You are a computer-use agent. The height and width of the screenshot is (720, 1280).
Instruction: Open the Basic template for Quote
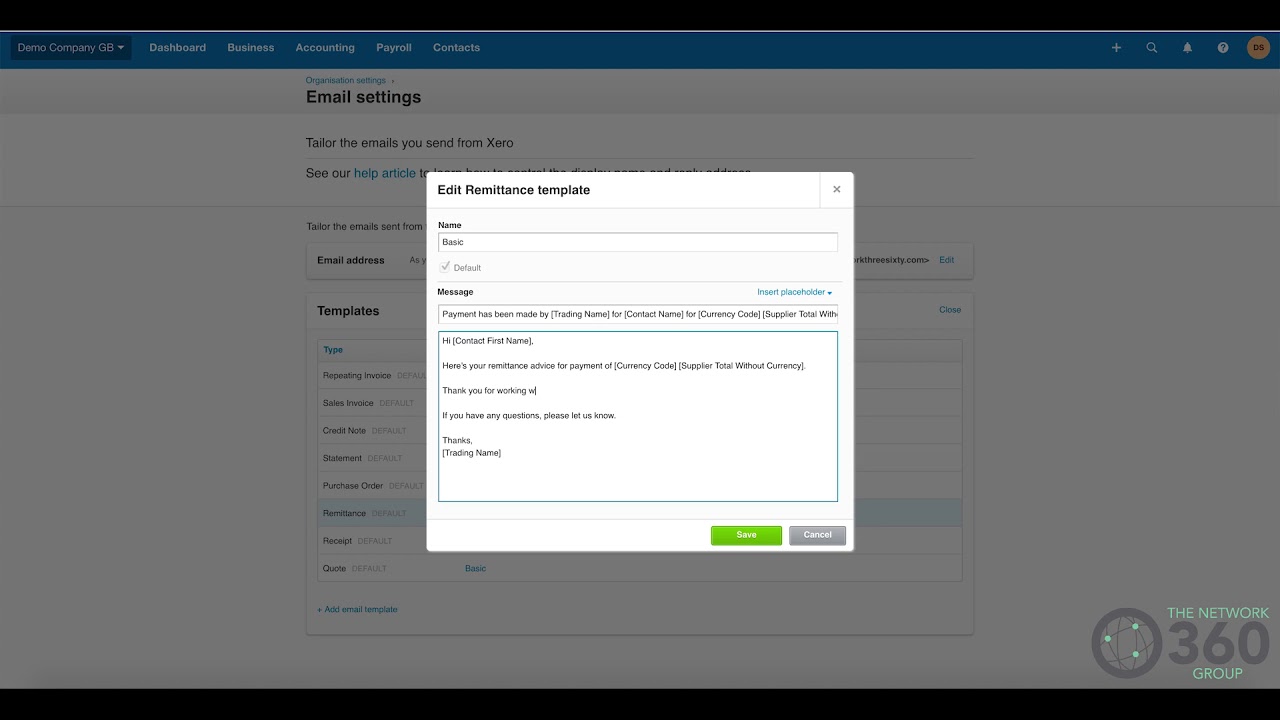point(475,568)
